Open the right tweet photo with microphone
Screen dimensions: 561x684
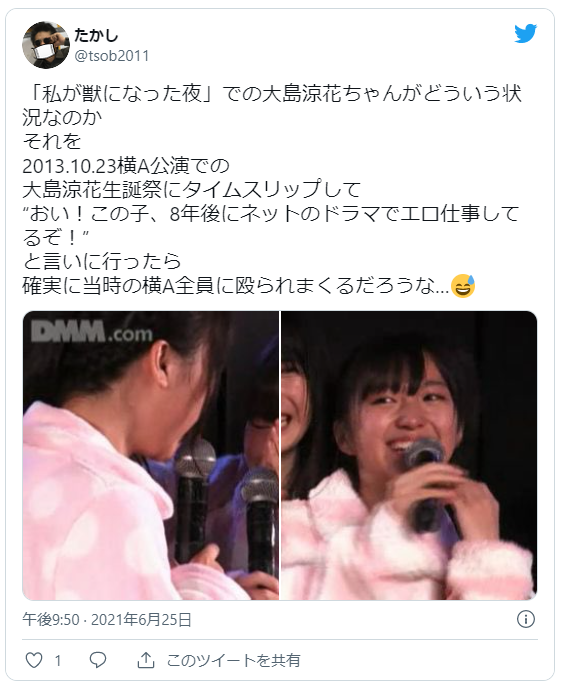(409, 455)
